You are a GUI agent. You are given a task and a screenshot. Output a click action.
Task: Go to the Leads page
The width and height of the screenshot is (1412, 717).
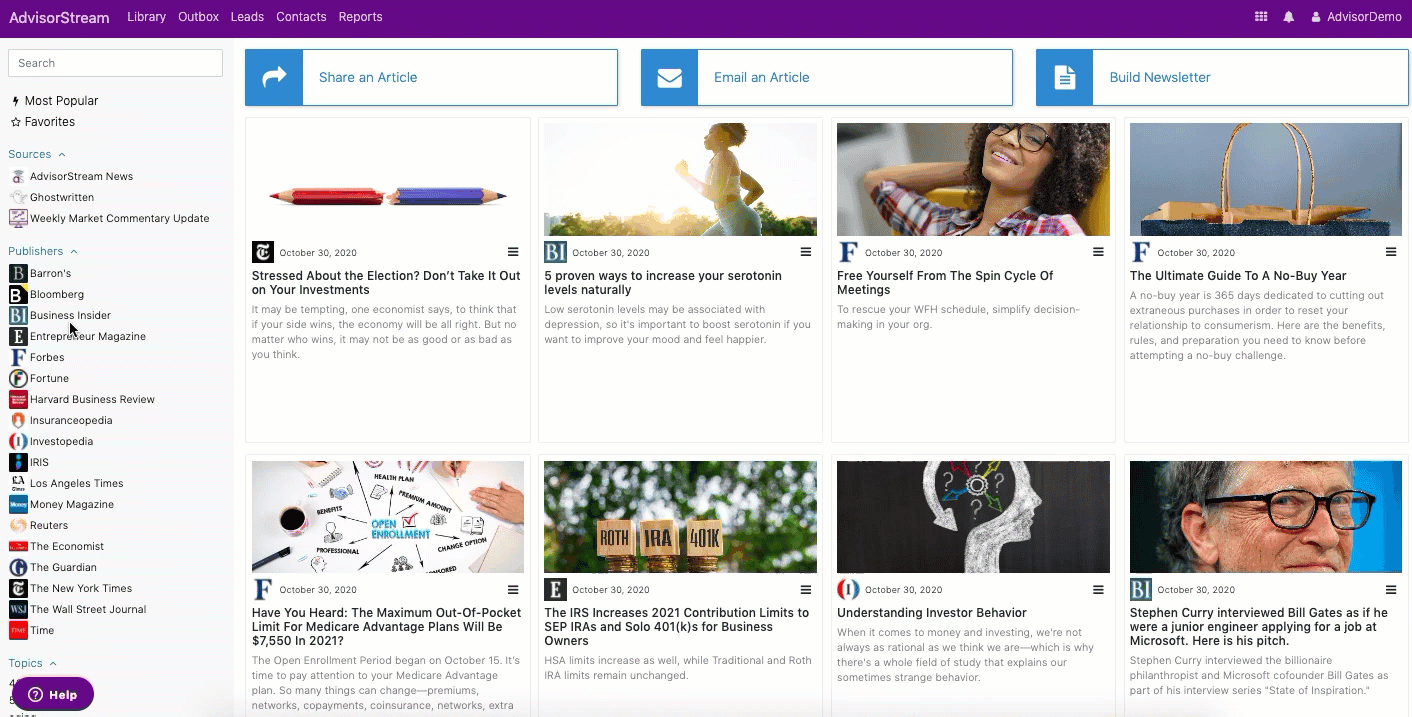[247, 17]
